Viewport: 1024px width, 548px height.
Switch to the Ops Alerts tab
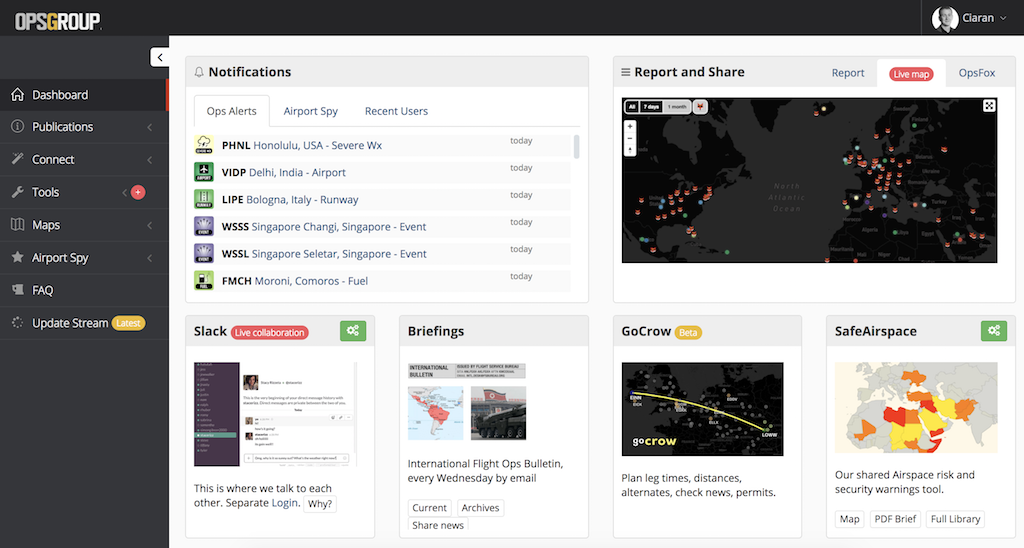tap(231, 111)
